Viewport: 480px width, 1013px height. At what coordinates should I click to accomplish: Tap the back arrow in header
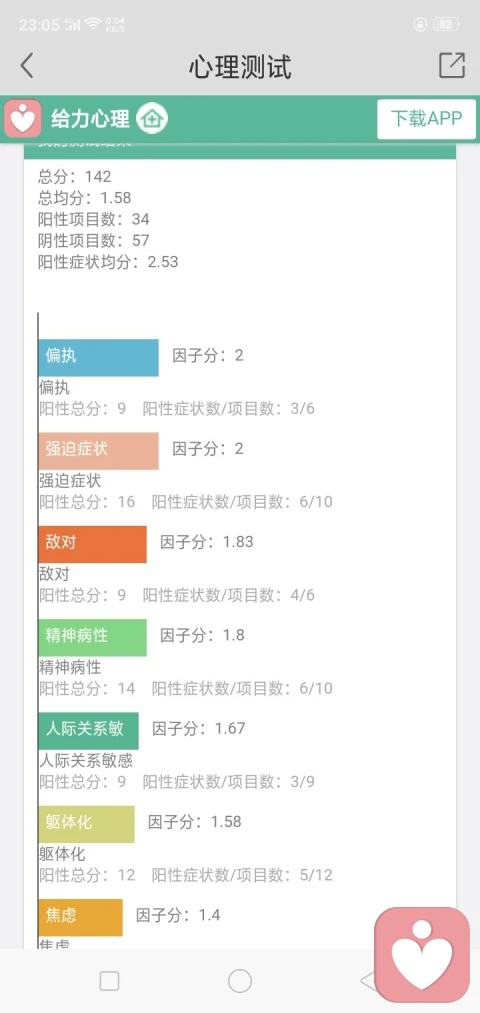(x=26, y=66)
